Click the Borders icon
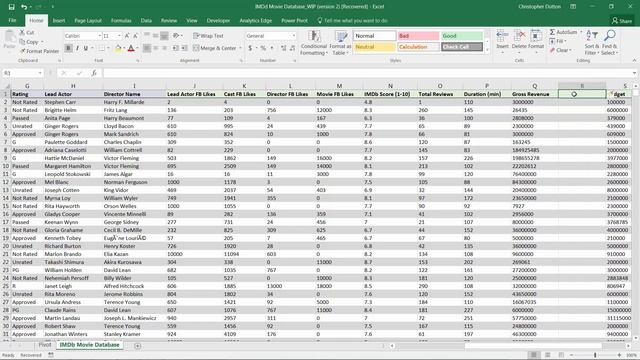 point(102,48)
